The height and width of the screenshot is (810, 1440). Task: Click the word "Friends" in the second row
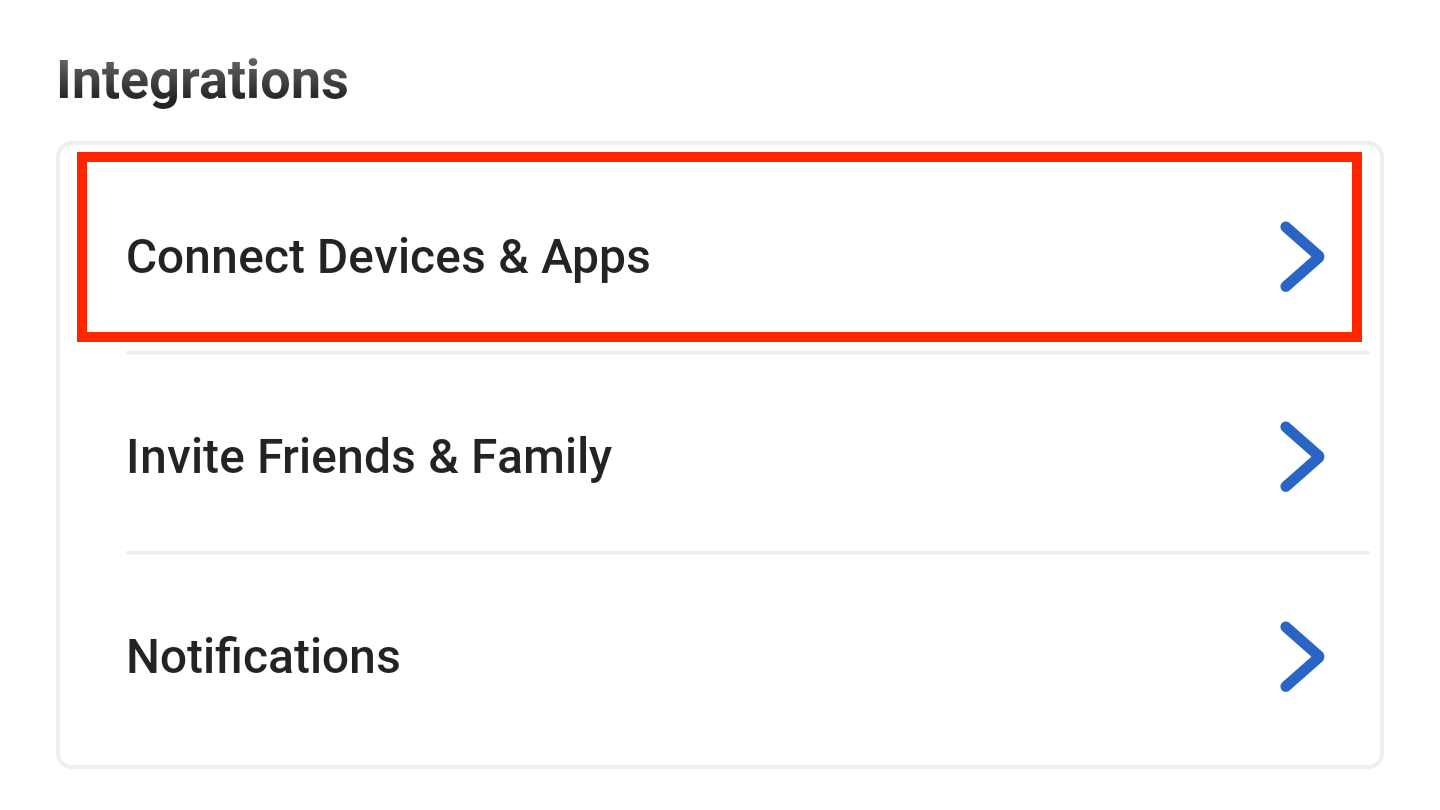click(336, 457)
